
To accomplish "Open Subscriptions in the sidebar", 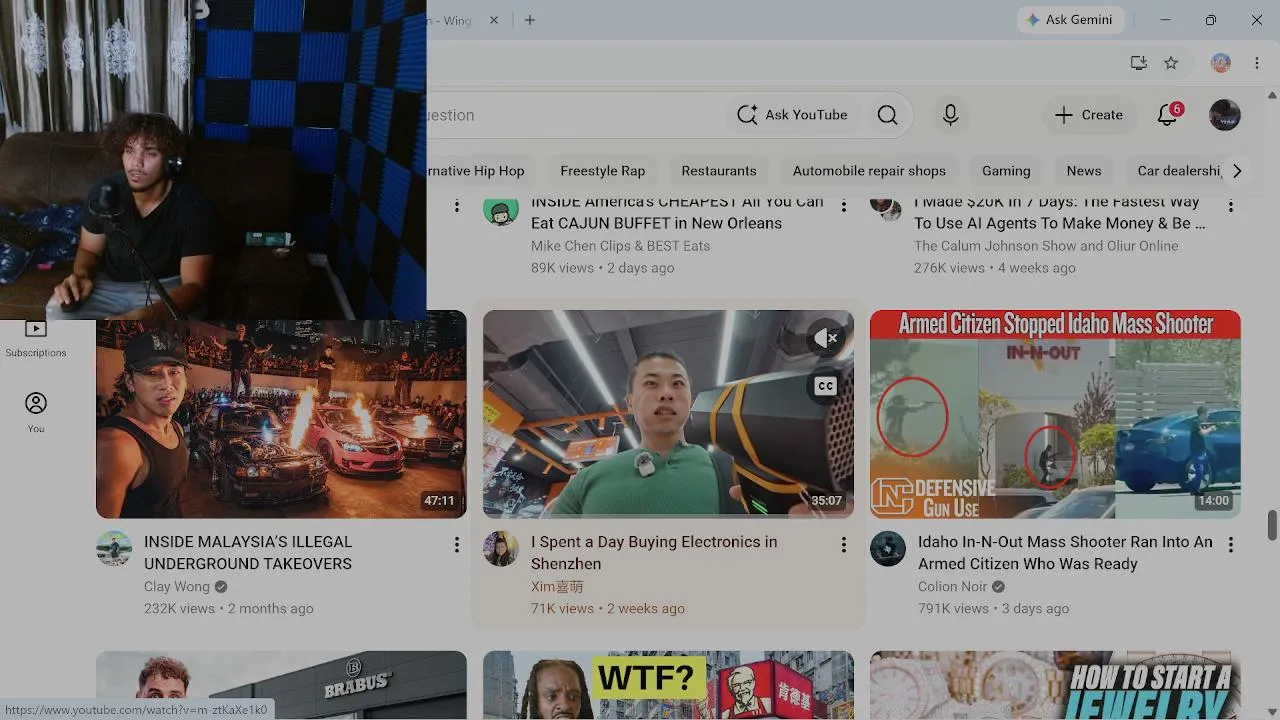I will (x=36, y=340).
